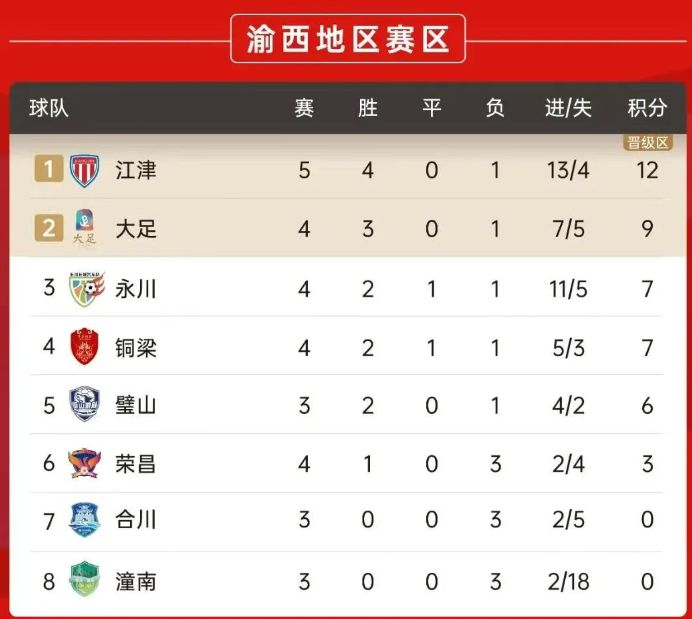
Task: Click the red 铜梁 team crest
Action: click(x=84, y=347)
